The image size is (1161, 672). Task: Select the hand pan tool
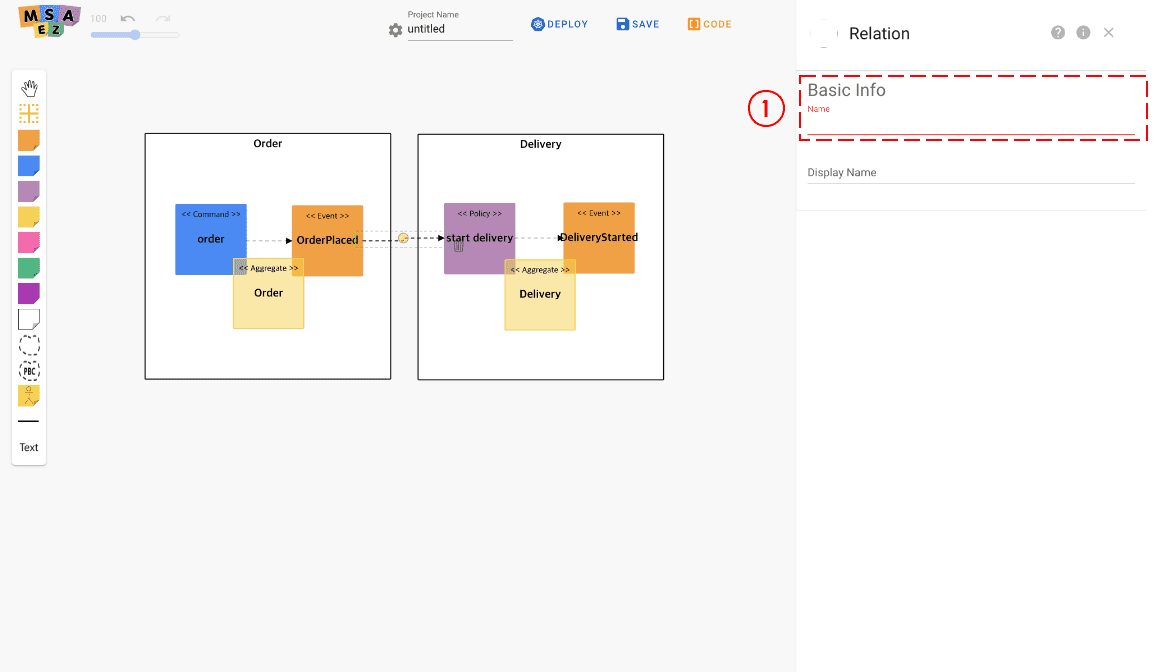pos(29,88)
